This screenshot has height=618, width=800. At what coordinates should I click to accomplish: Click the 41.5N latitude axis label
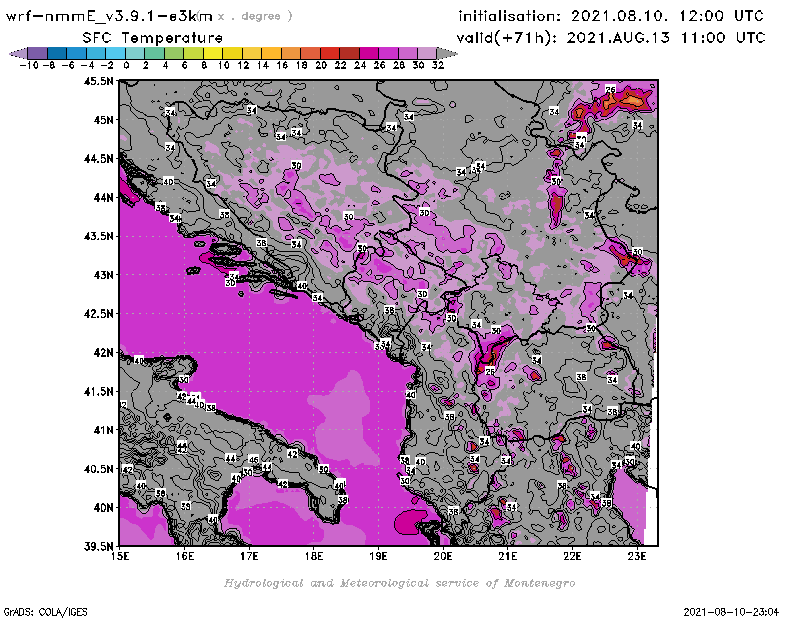tap(99, 391)
